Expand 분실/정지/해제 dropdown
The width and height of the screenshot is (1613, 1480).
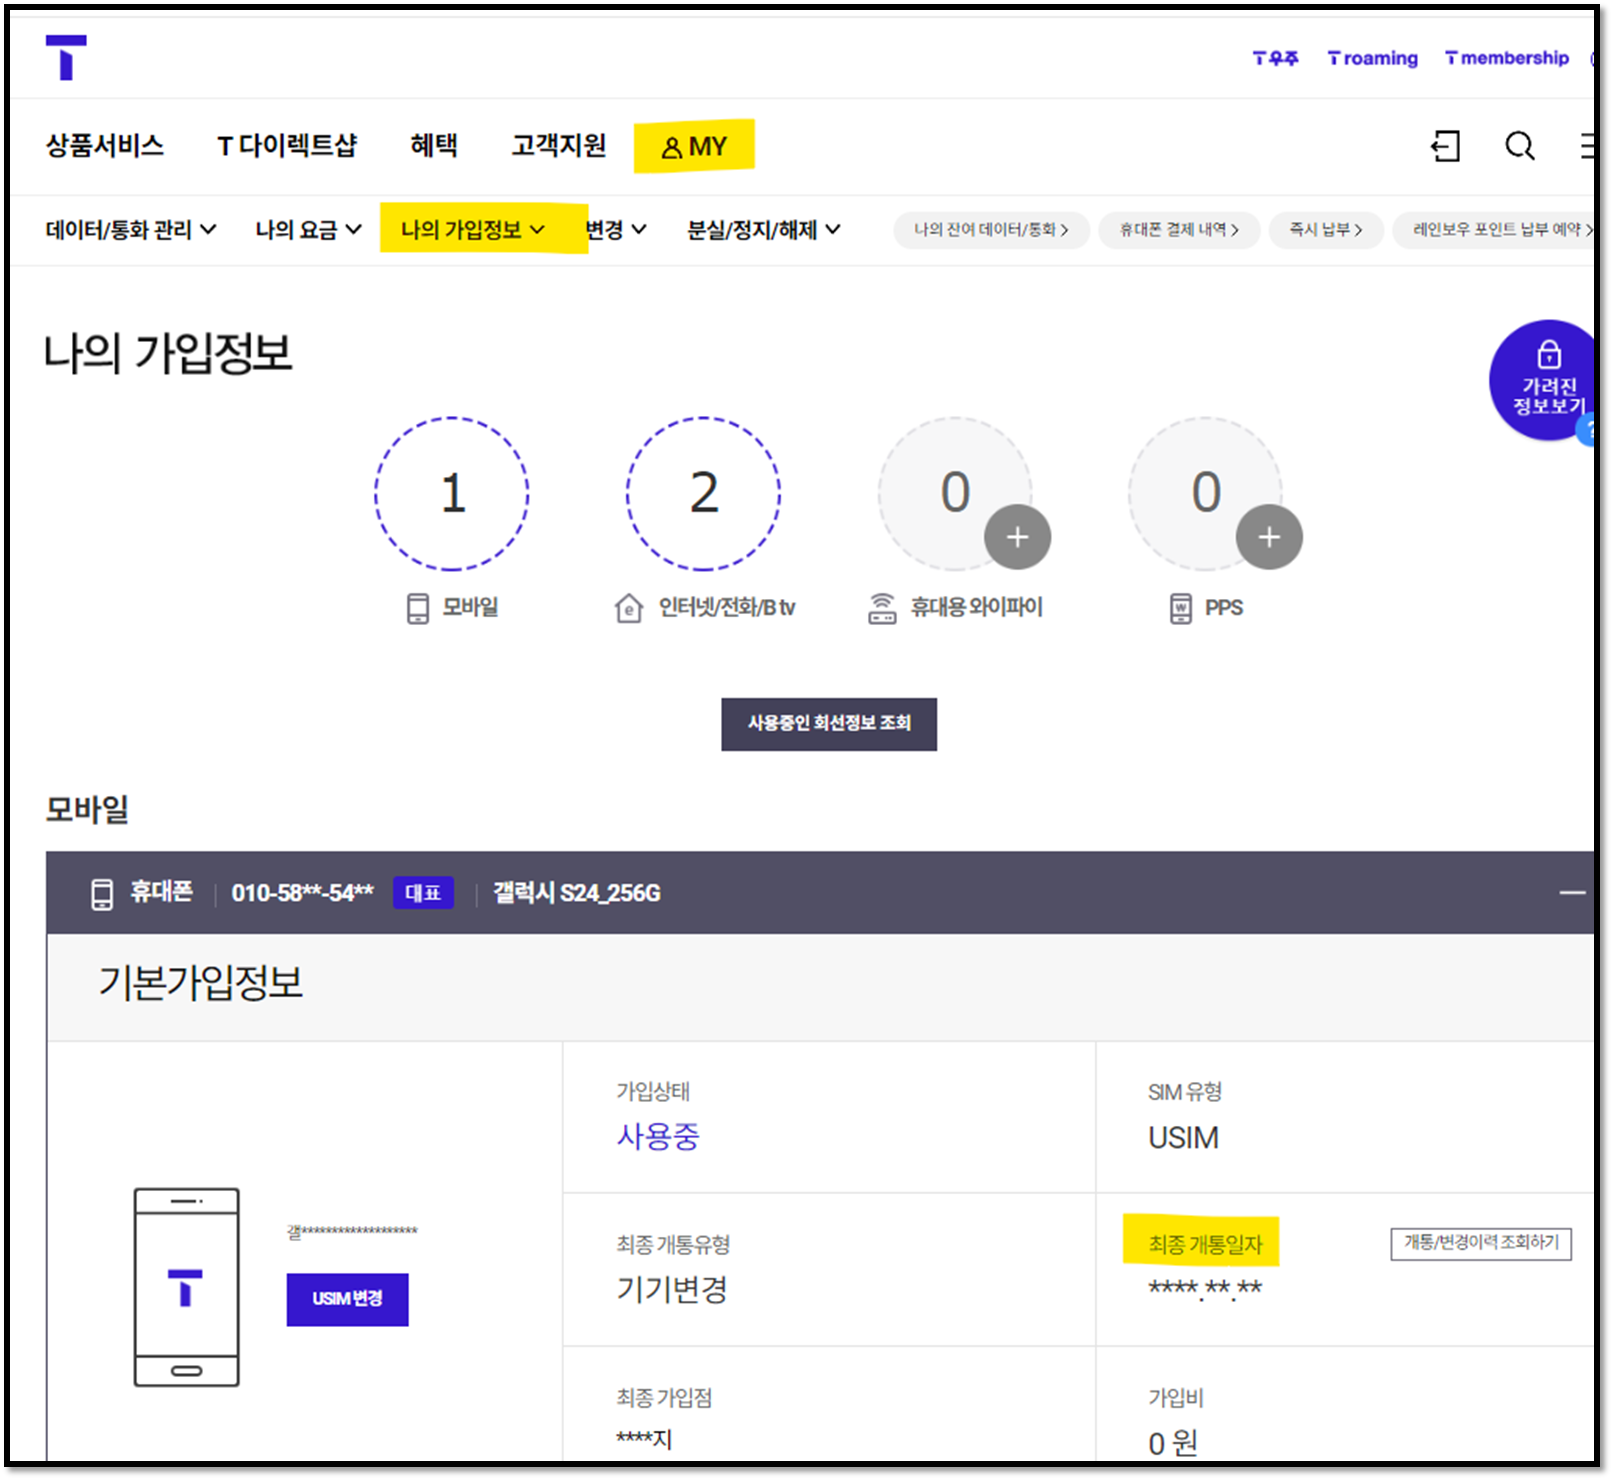point(763,230)
